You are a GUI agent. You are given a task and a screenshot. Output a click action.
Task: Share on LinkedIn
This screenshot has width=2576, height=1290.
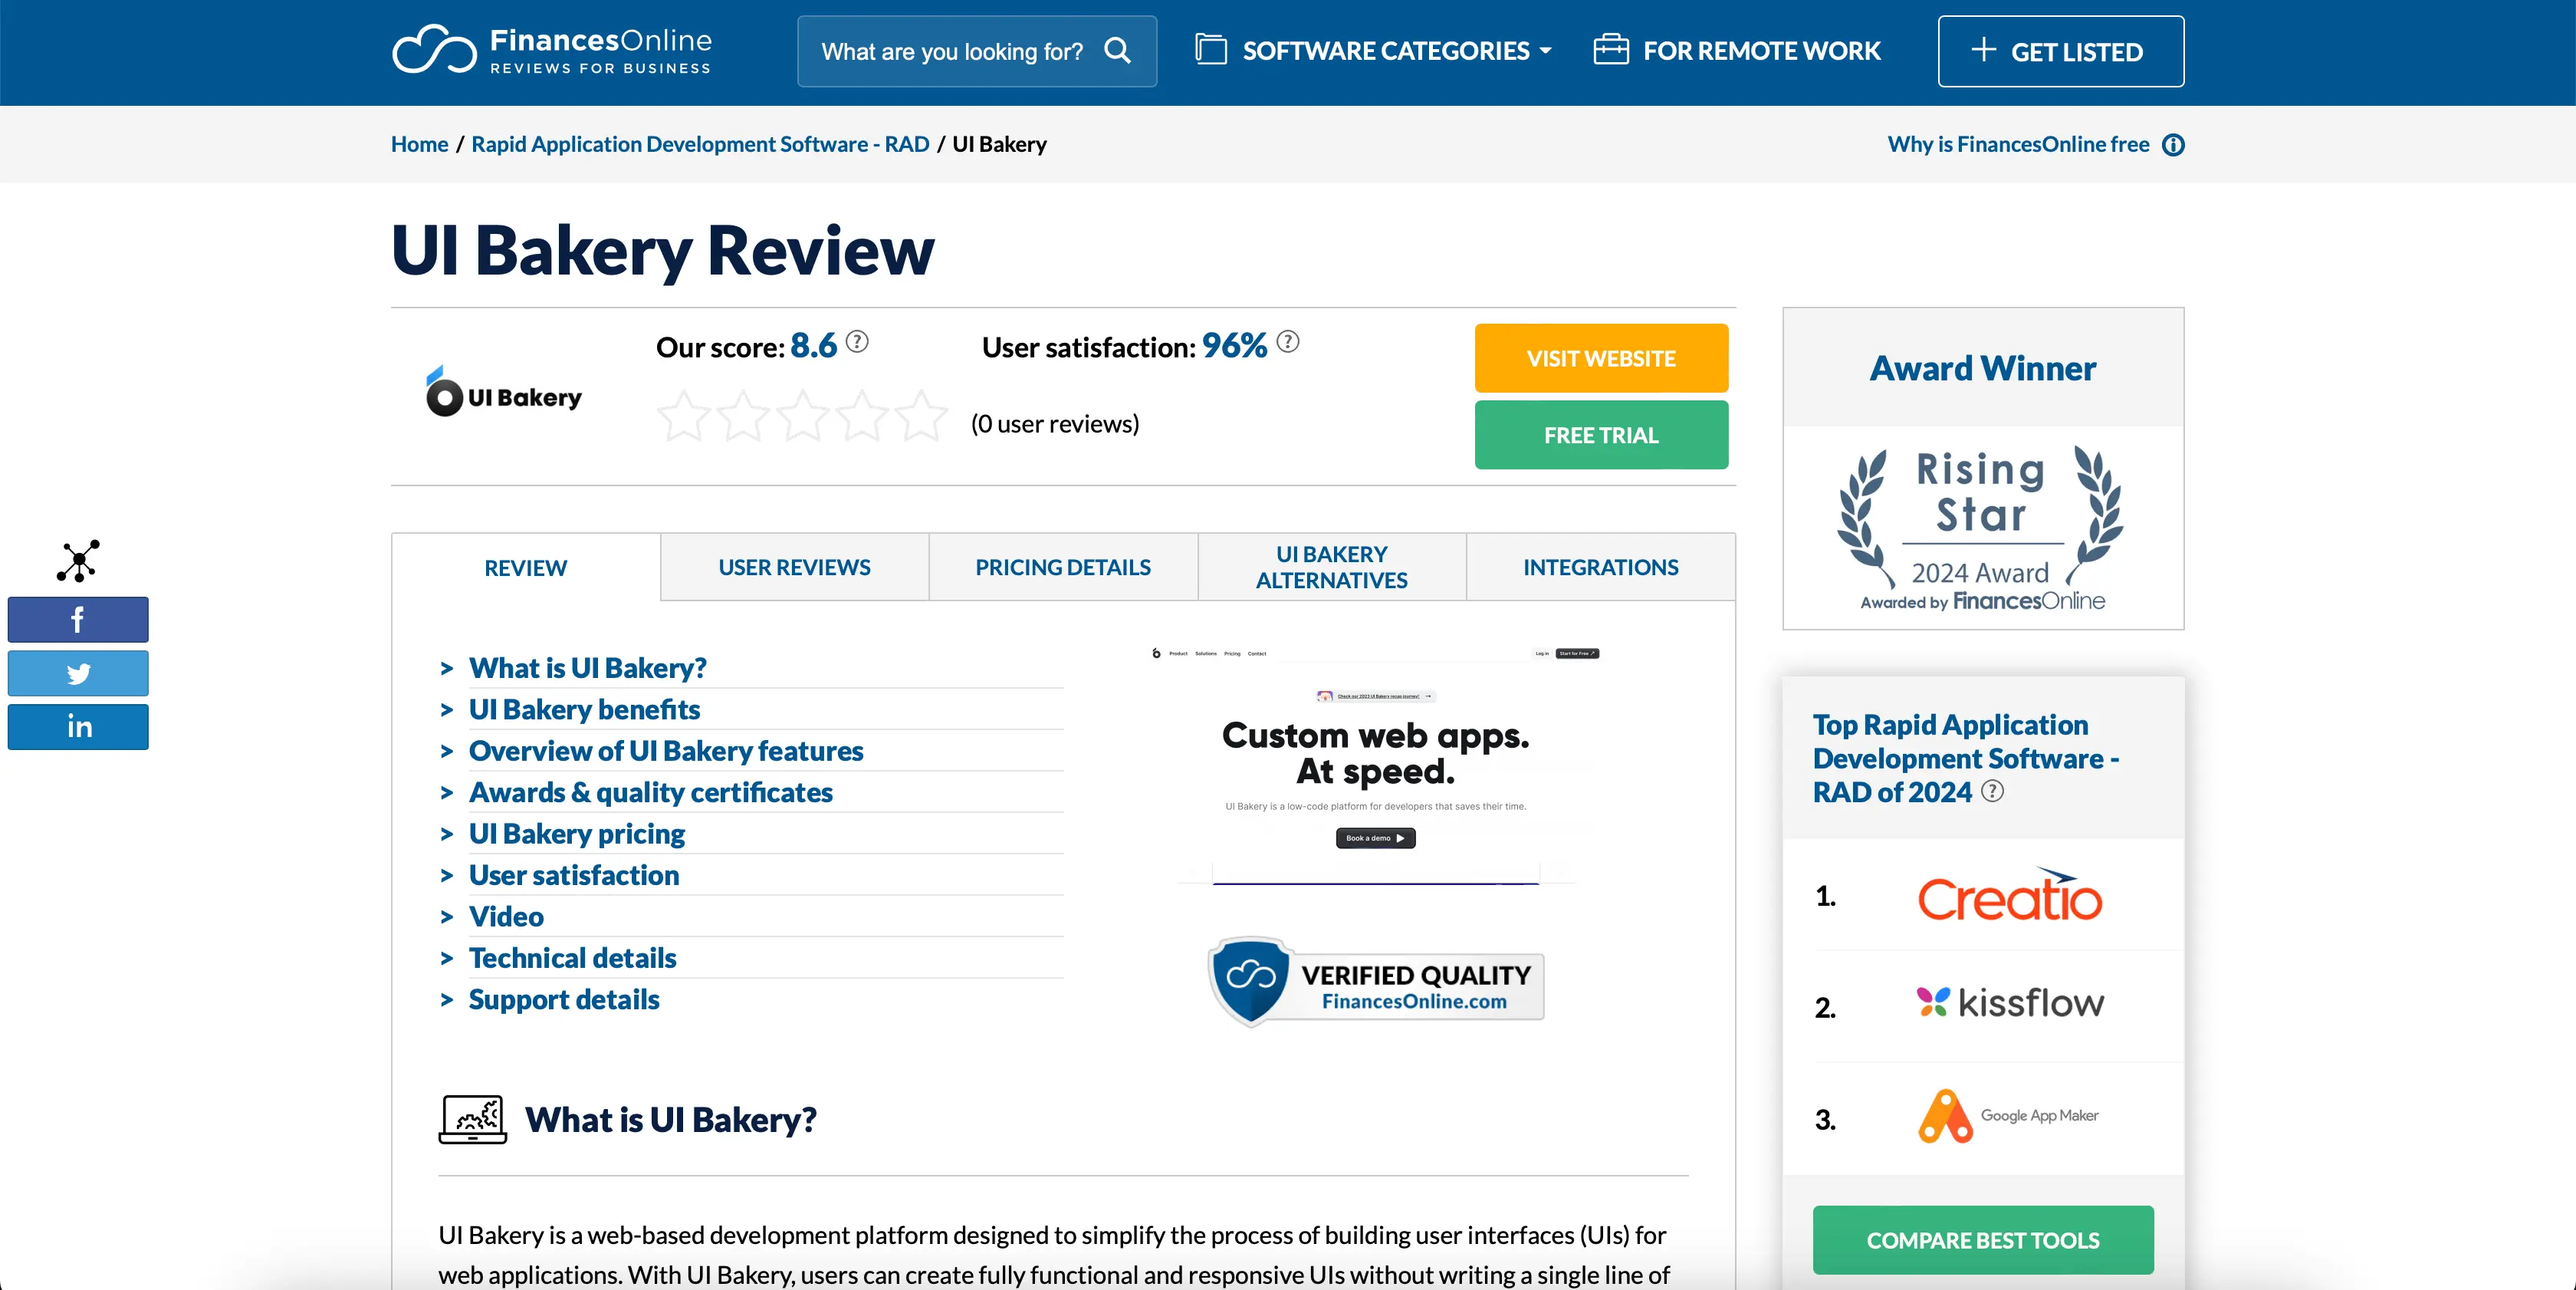[x=78, y=727]
